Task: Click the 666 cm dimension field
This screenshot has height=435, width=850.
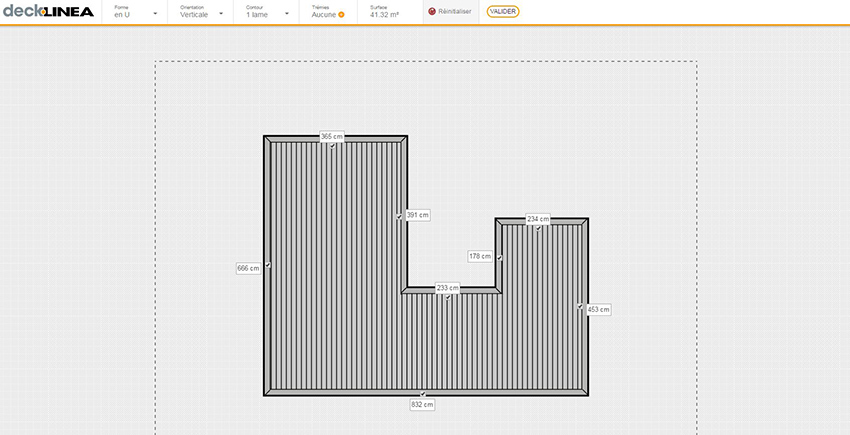Action: tap(248, 268)
